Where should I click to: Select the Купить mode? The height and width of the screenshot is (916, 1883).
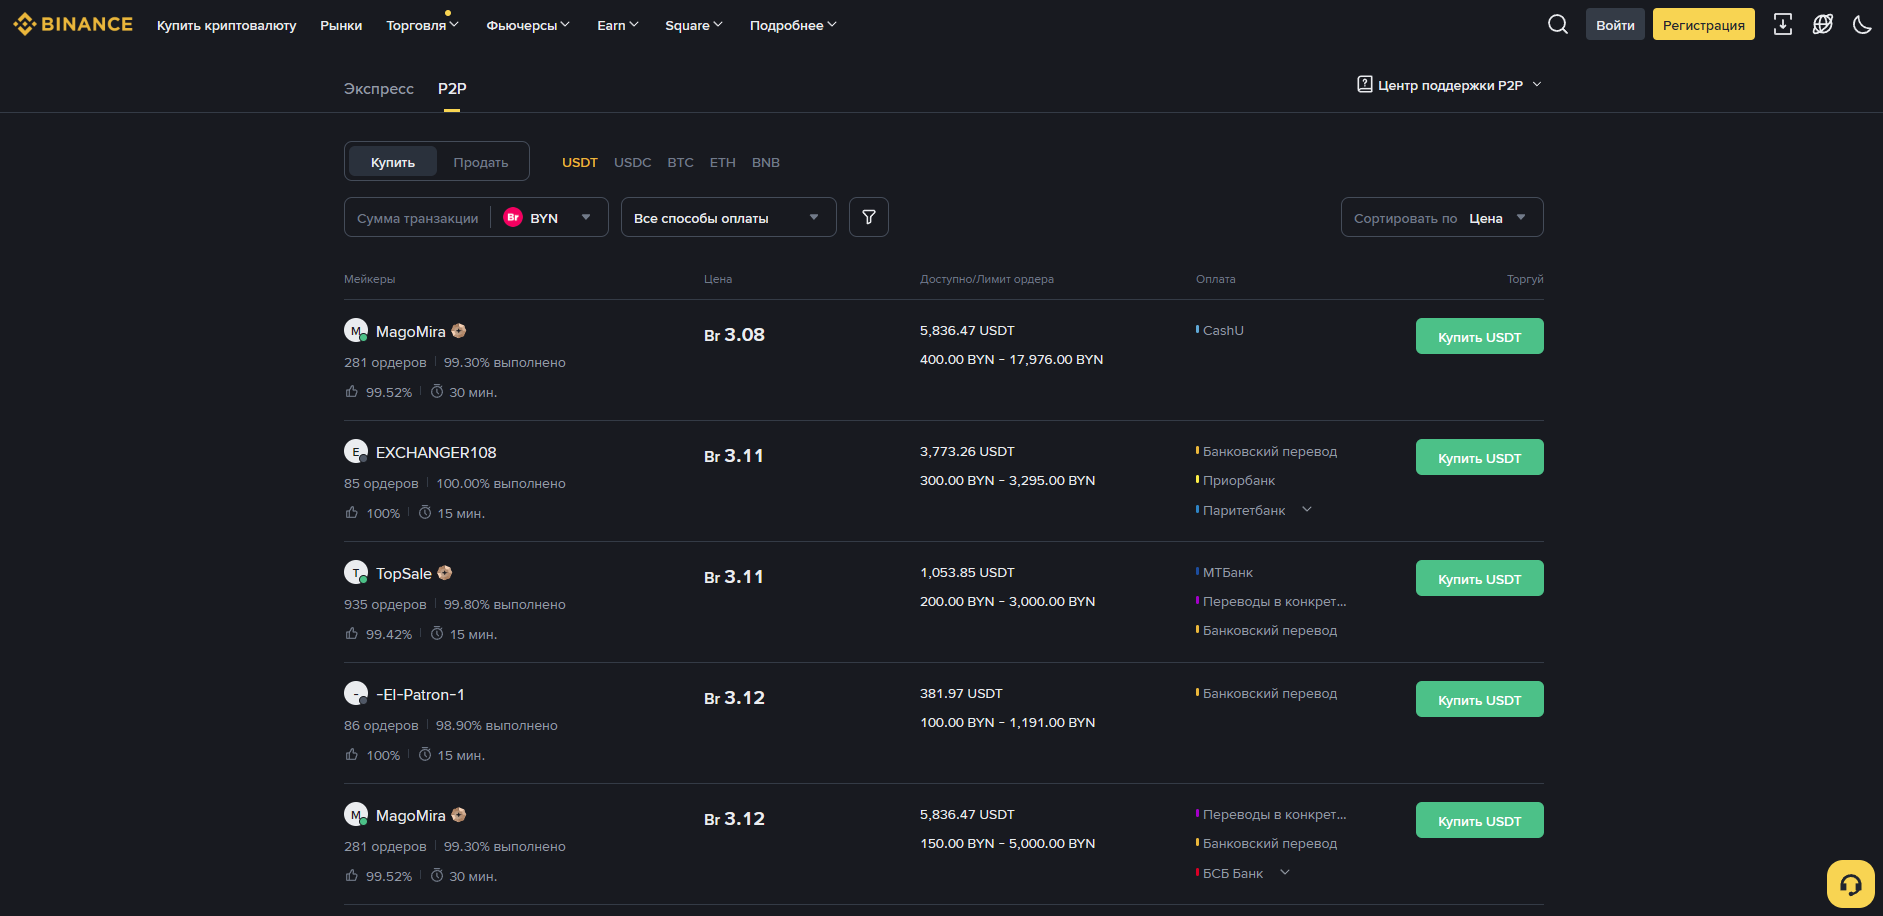tap(392, 161)
